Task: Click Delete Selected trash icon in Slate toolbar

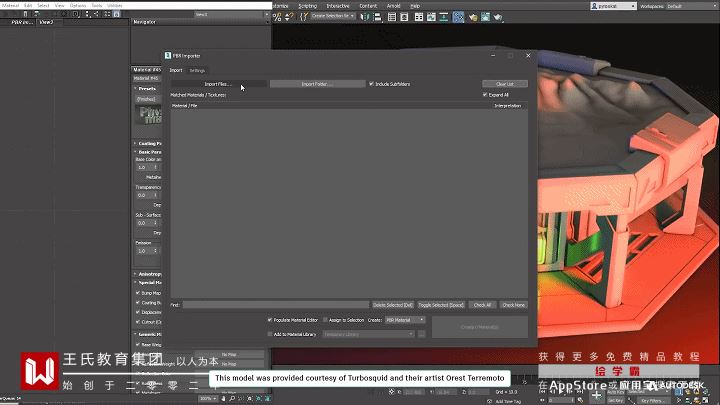Action: click(x=25, y=14)
